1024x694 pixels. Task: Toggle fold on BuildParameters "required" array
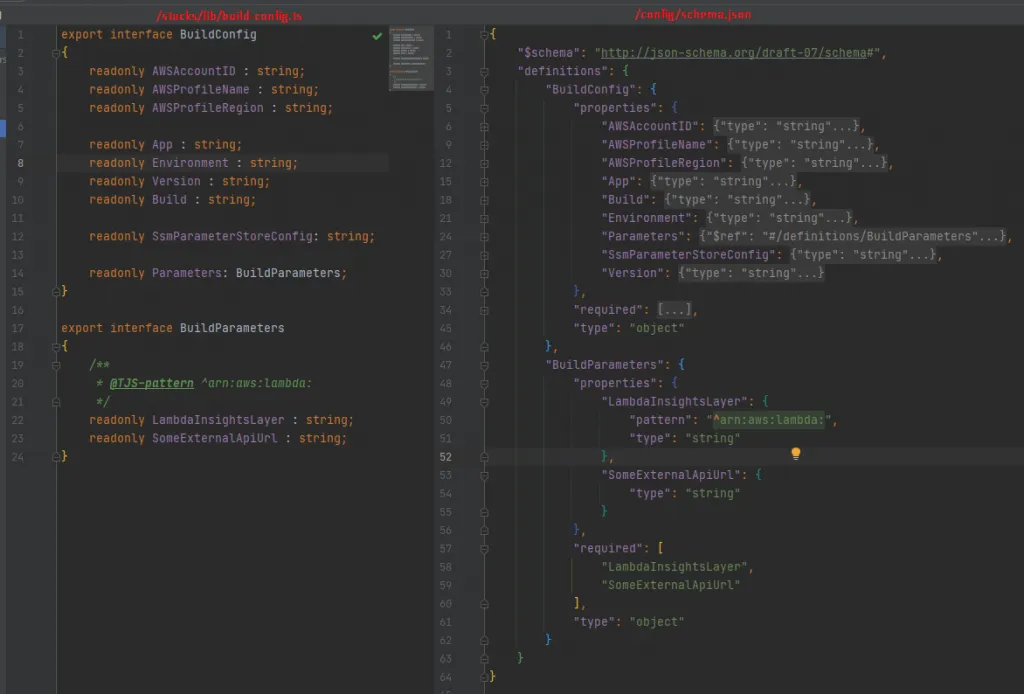click(x=486, y=548)
